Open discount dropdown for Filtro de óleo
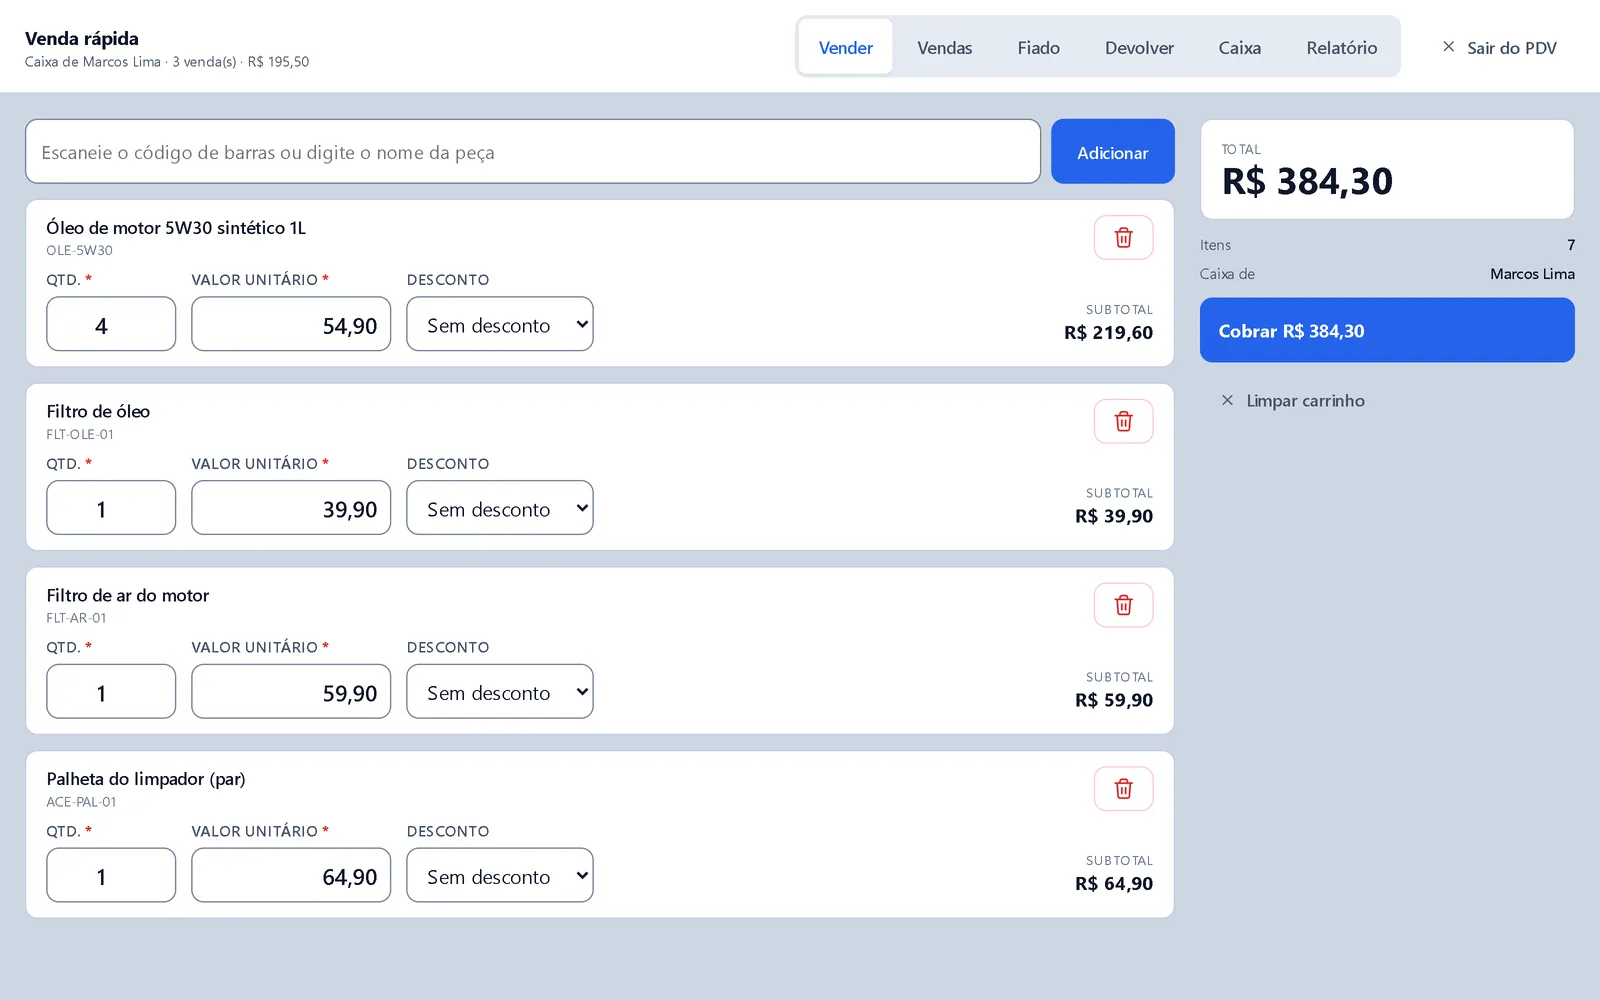This screenshot has width=1600, height=1000. click(500, 508)
